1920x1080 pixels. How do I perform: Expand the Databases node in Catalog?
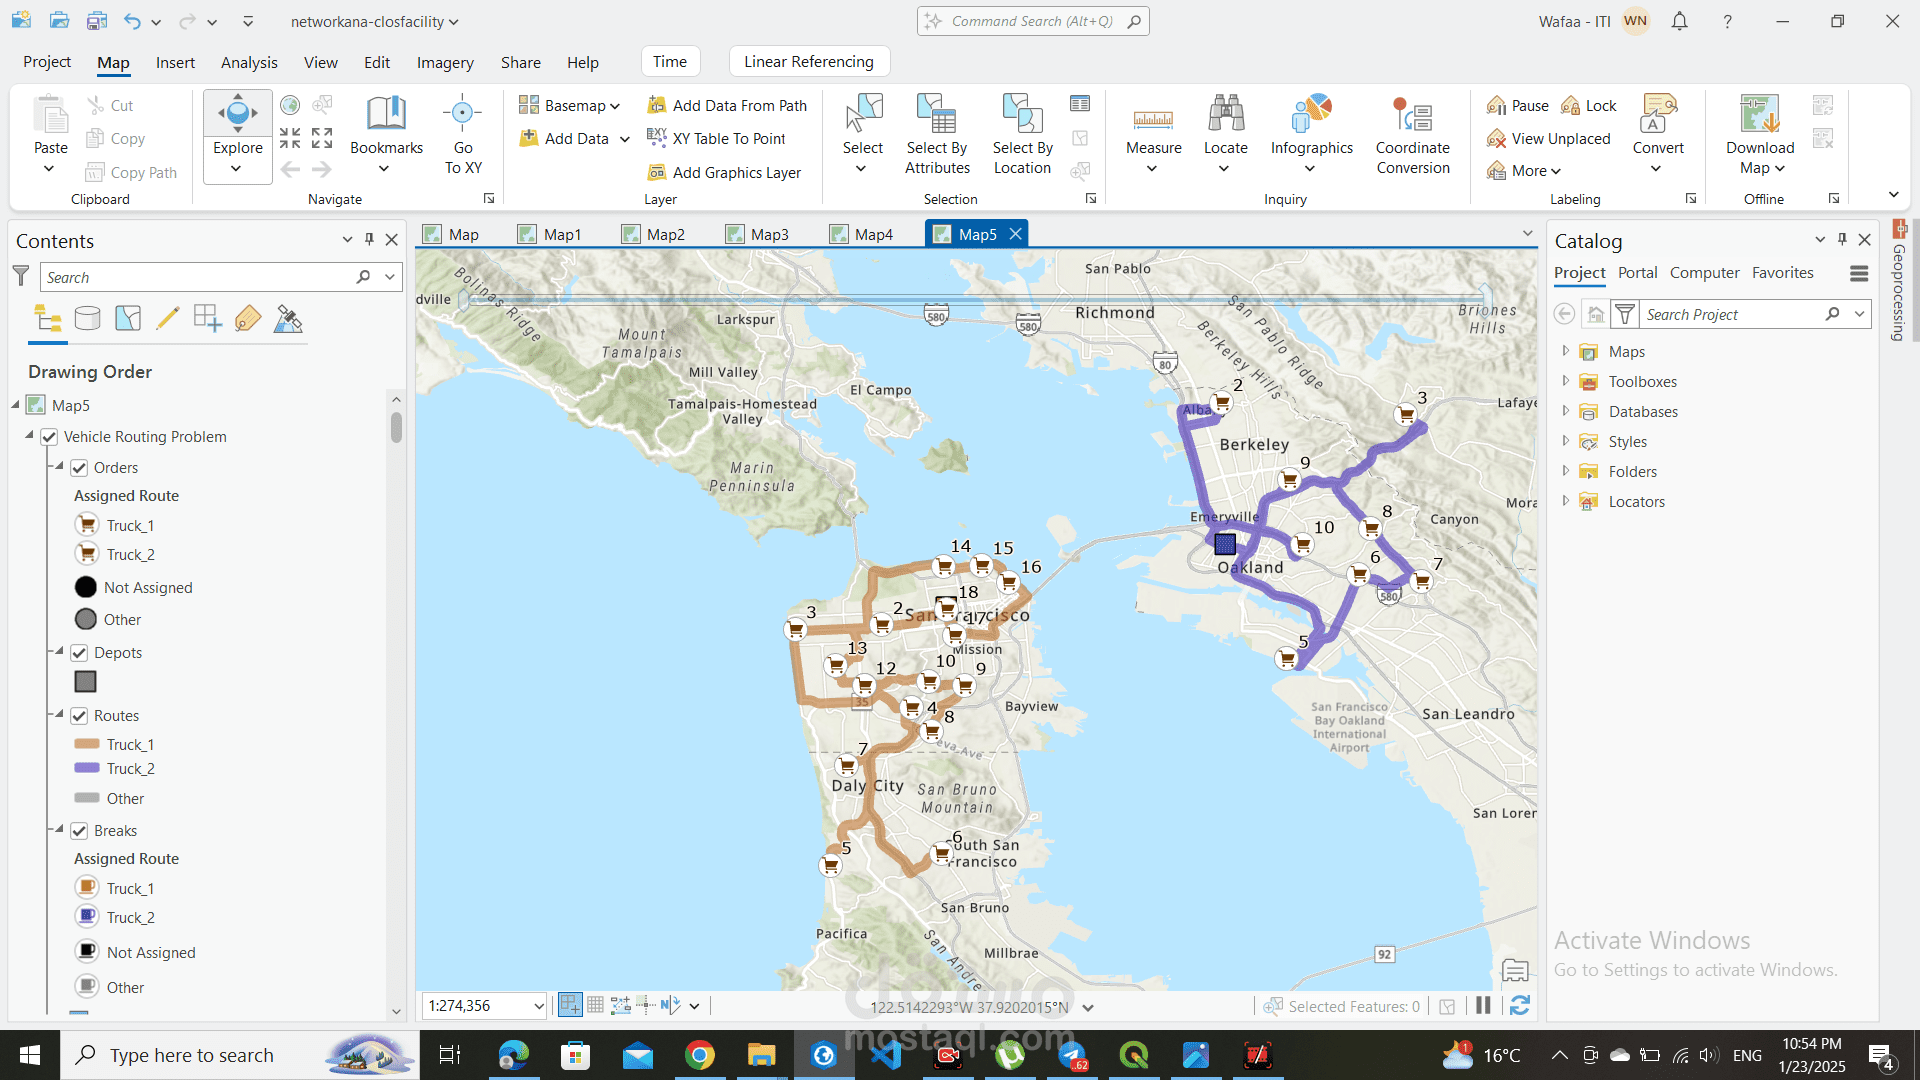click(1565, 411)
